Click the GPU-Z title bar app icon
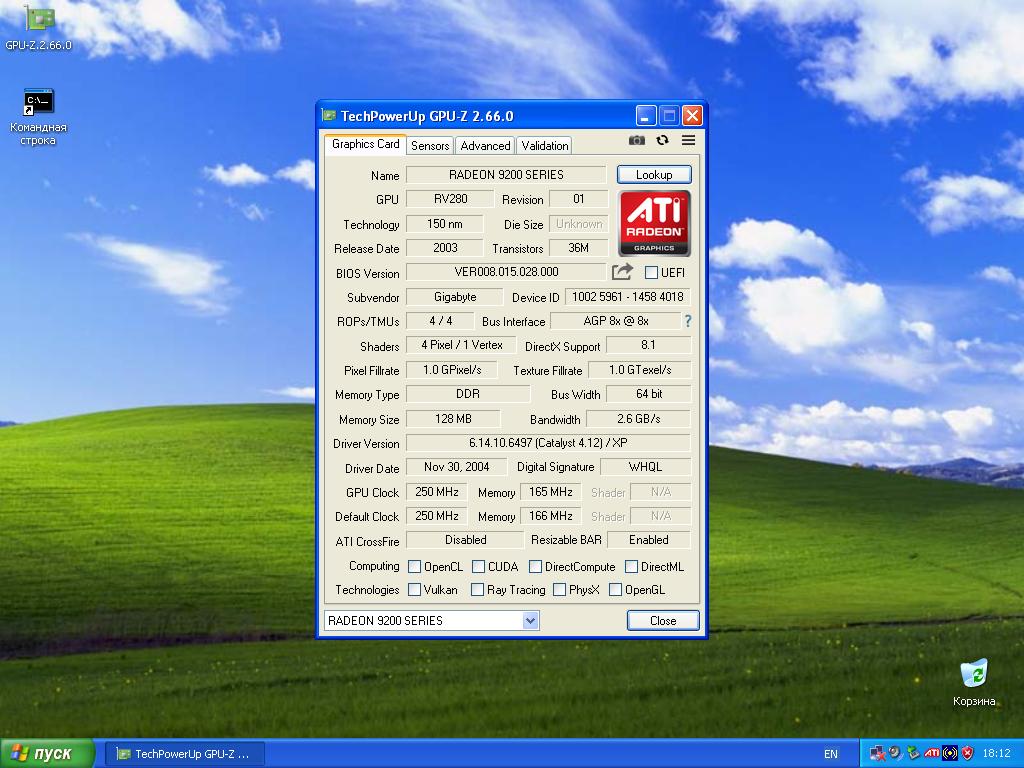Viewport: 1024px width, 768px height. click(328, 116)
